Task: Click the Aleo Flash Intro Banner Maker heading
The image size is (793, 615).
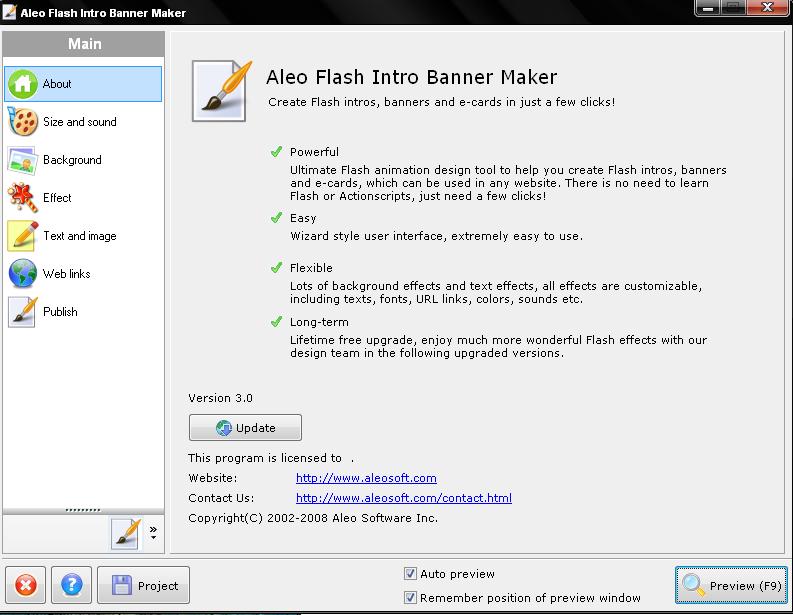Action: pos(412,77)
